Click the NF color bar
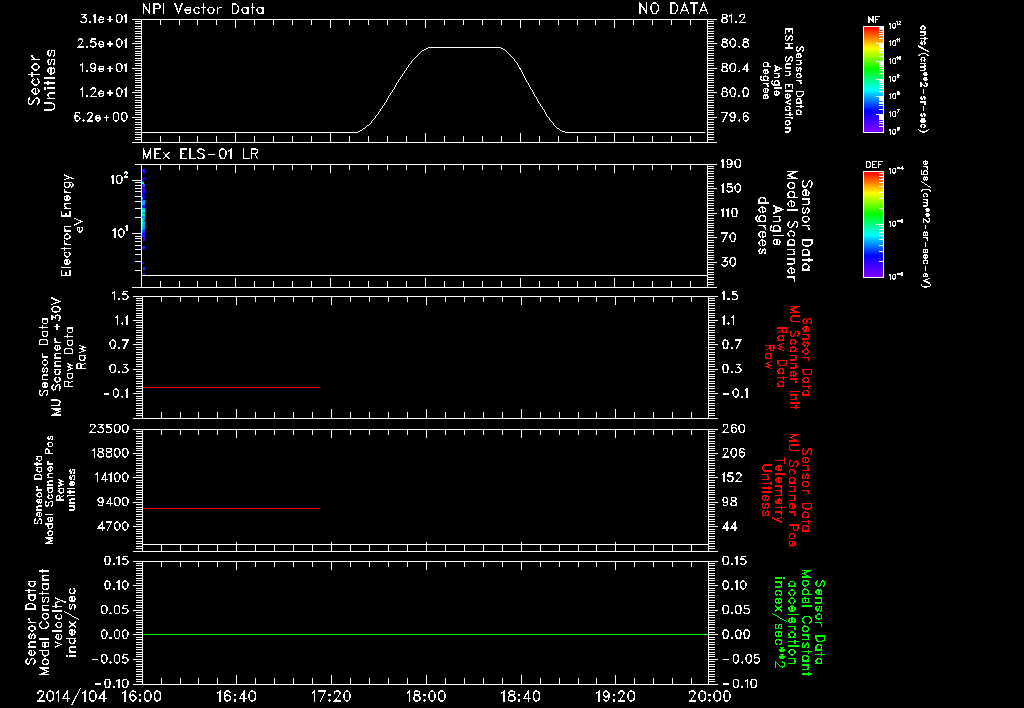Image resolution: width=1024 pixels, height=708 pixels. (873, 78)
